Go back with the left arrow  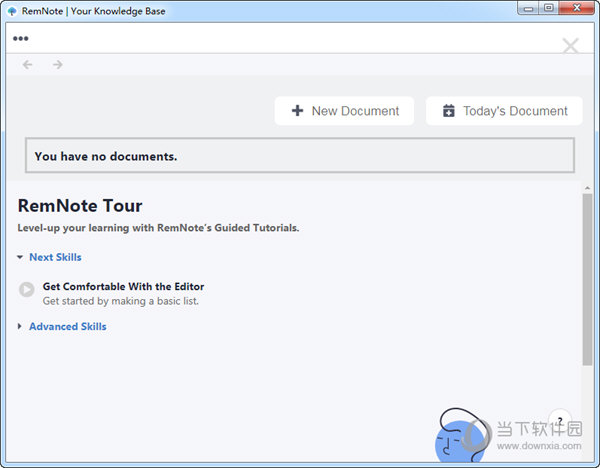(28, 65)
